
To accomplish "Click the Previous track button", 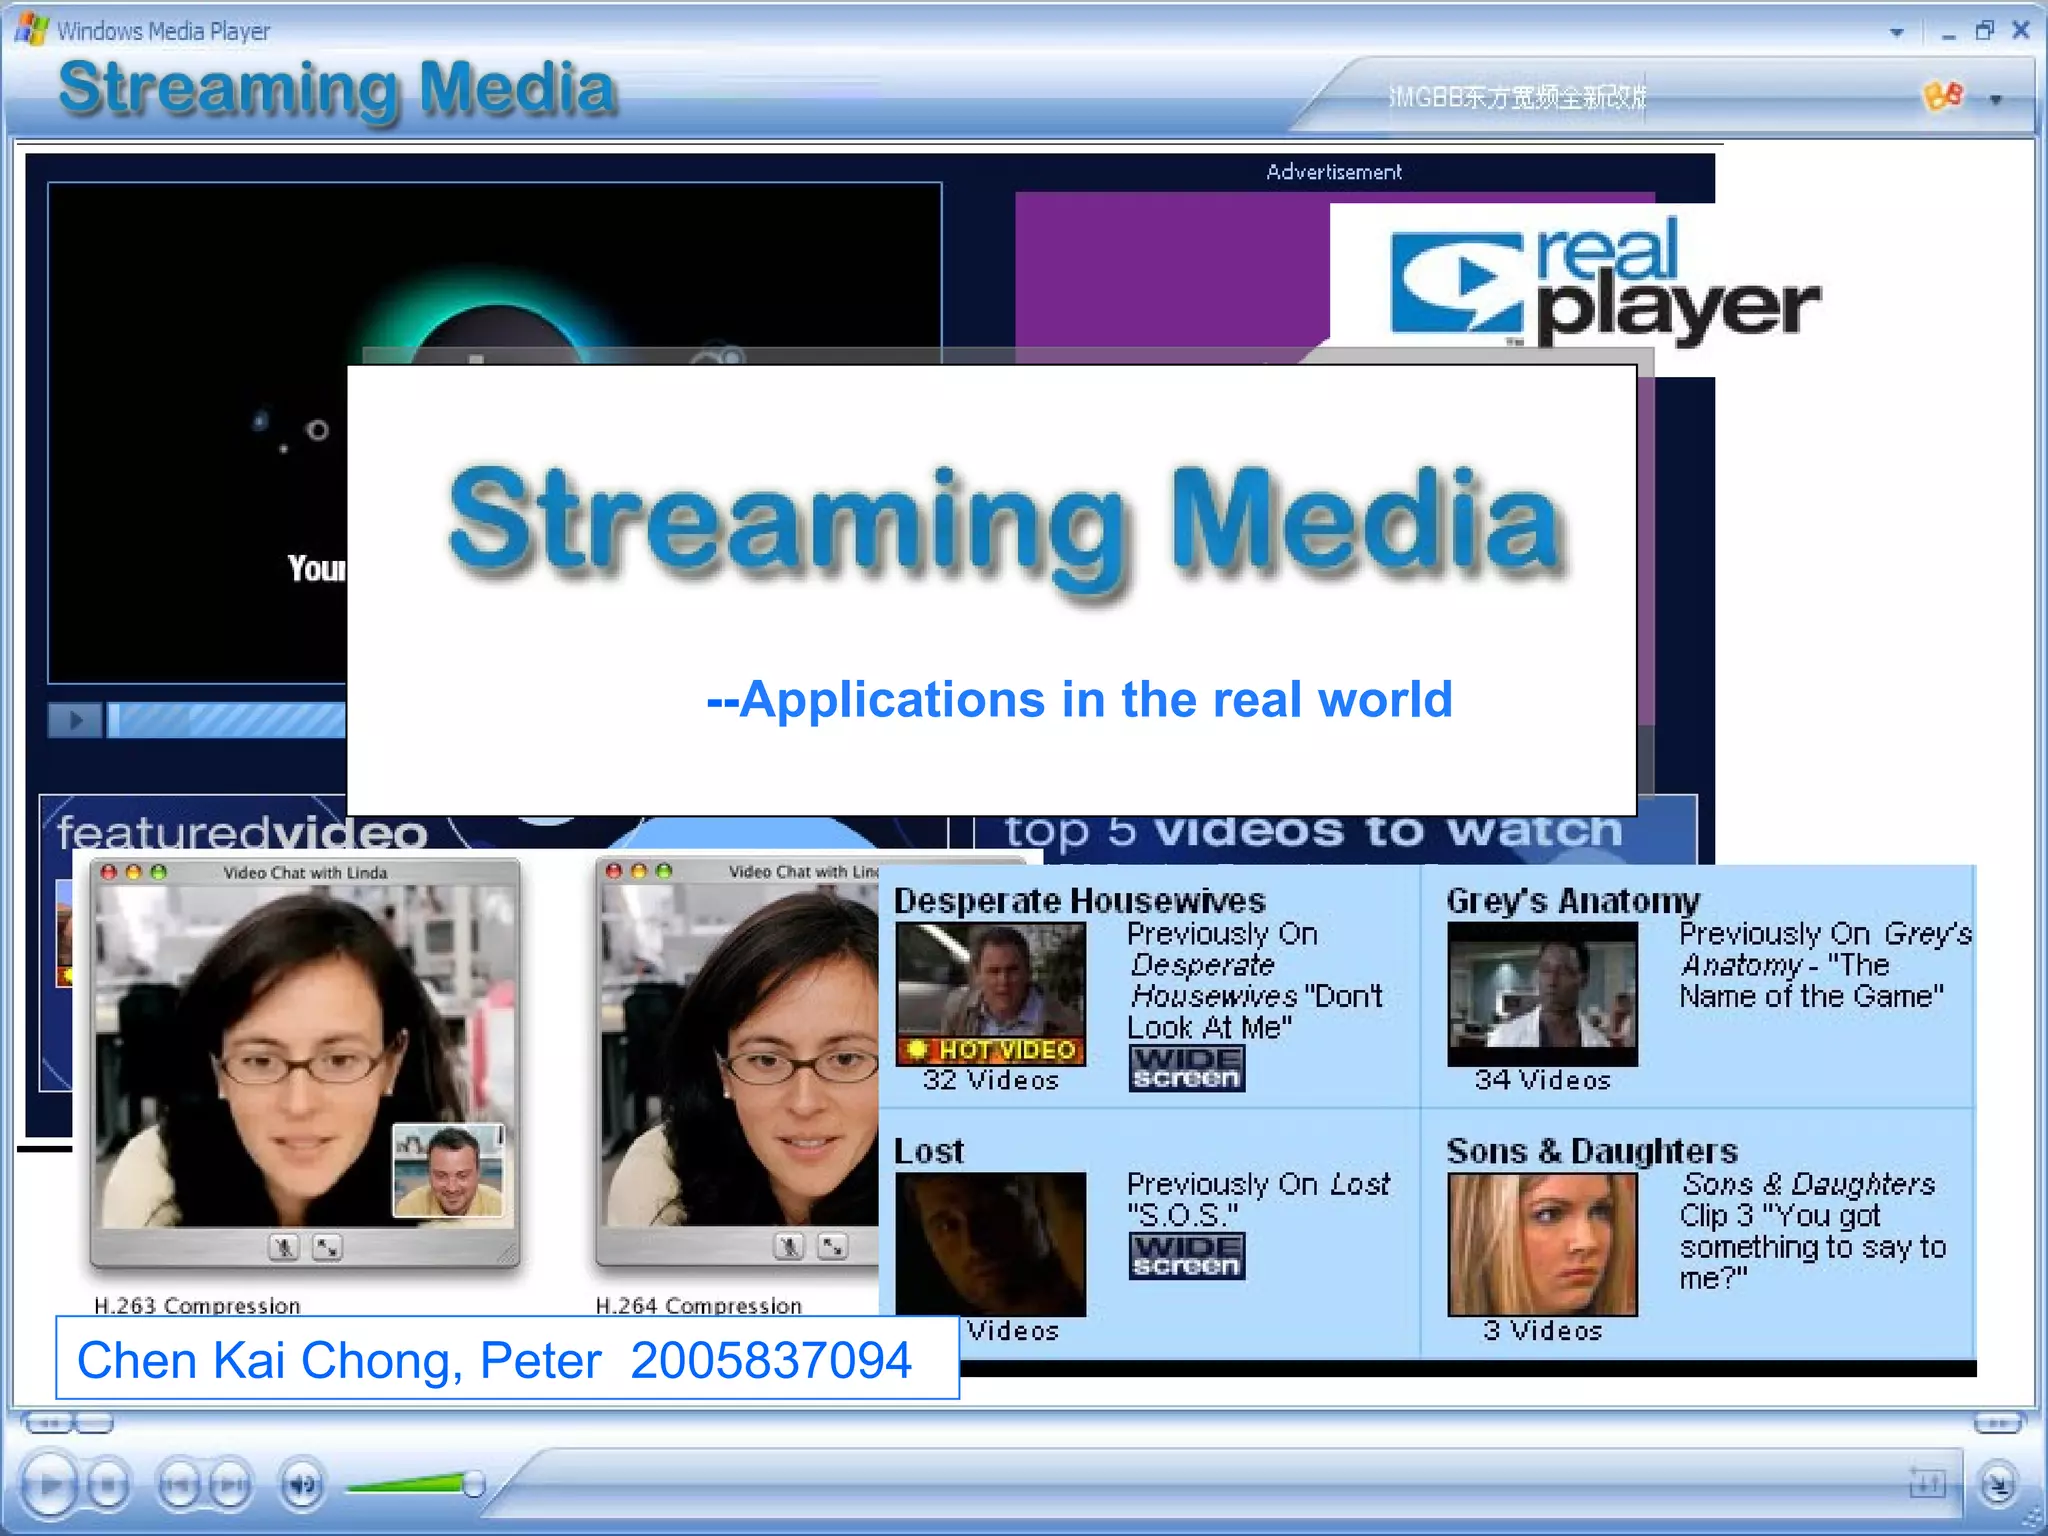I will [x=180, y=1485].
